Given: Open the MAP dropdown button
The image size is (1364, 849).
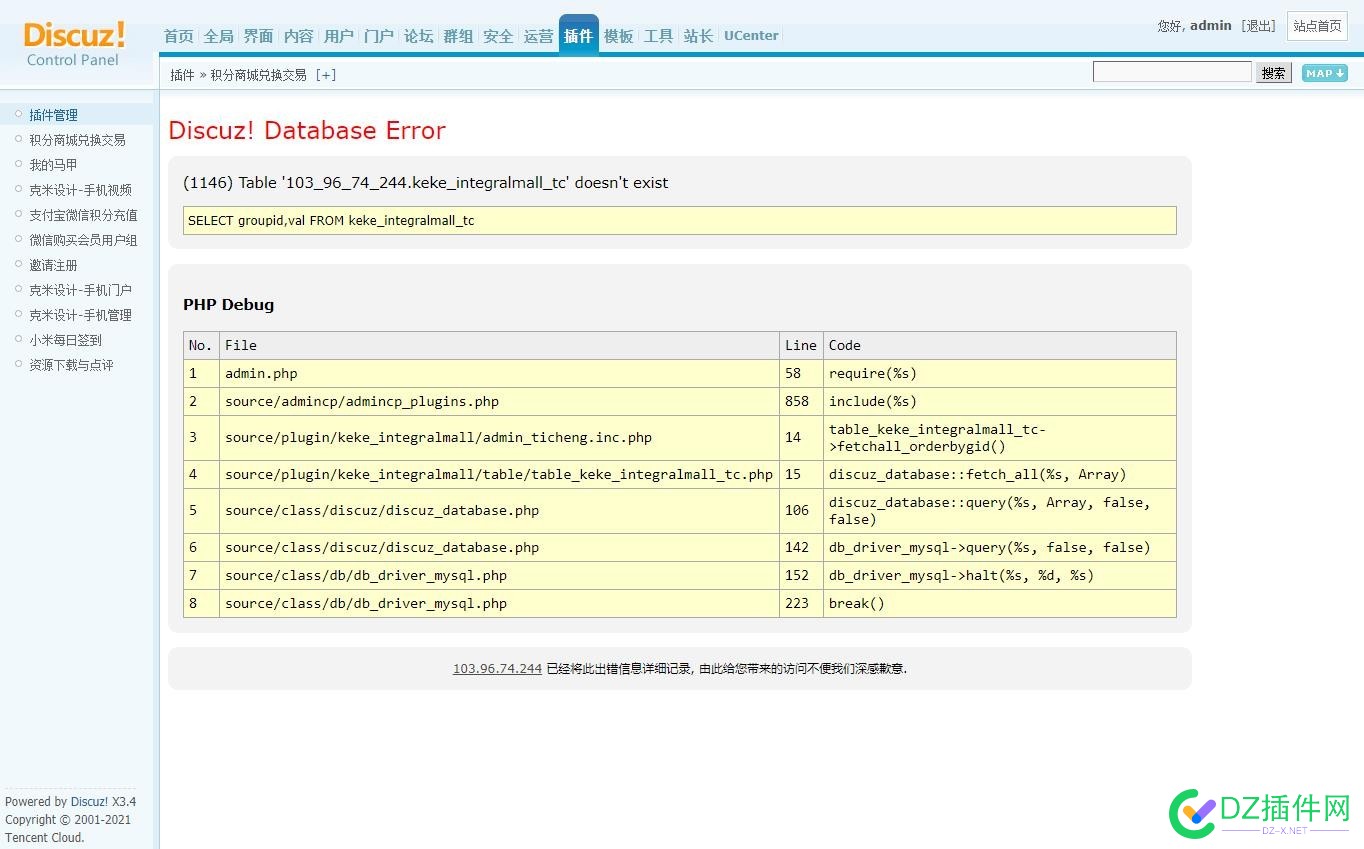Looking at the screenshot, I should point(1324,73).
